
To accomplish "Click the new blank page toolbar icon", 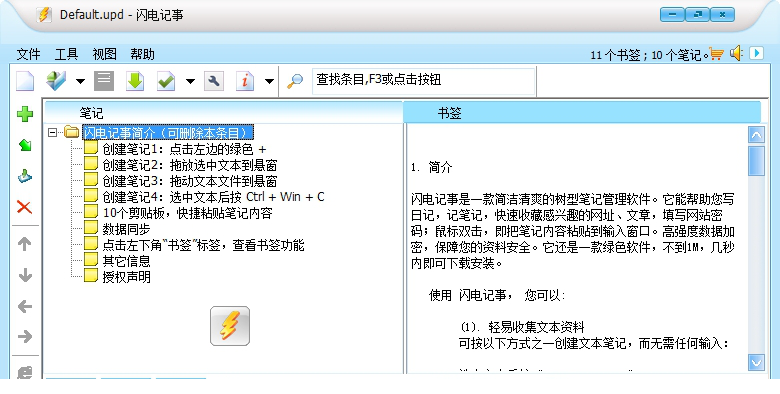I will click(25, 81).
